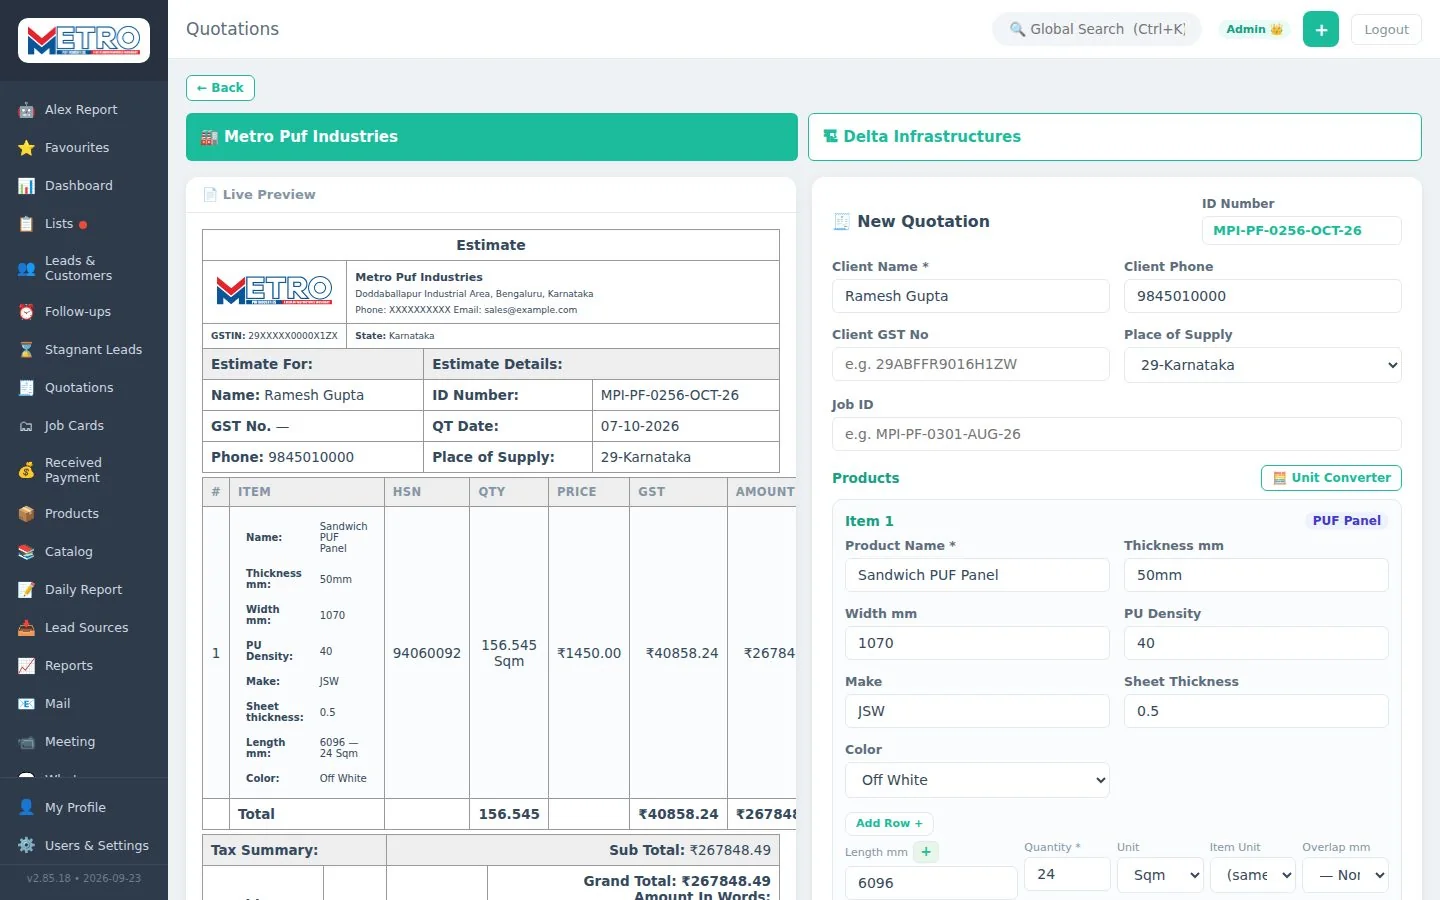Open the Alex Report robot icon

click(x=26, y=110)
